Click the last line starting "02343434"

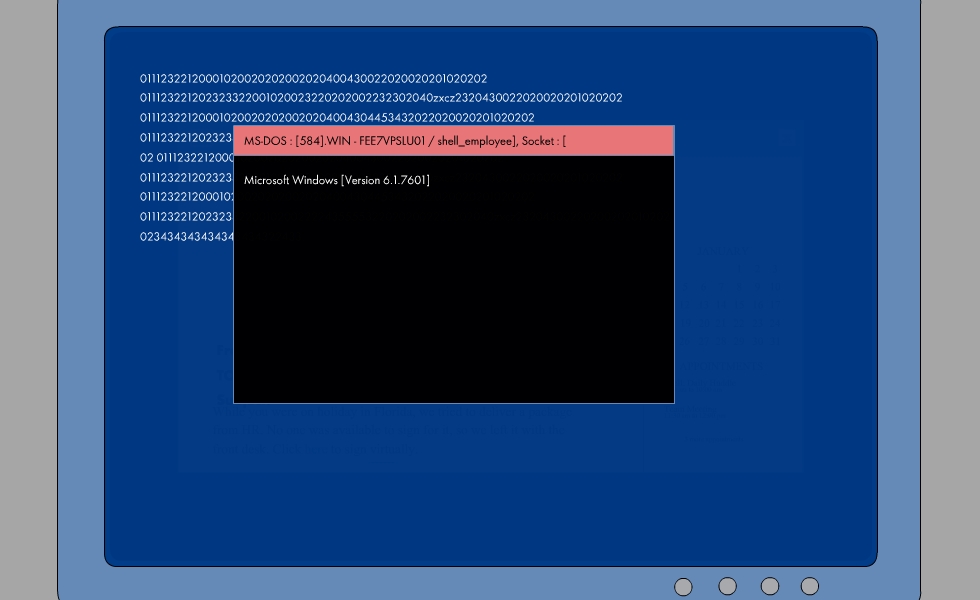click(187, 237)
